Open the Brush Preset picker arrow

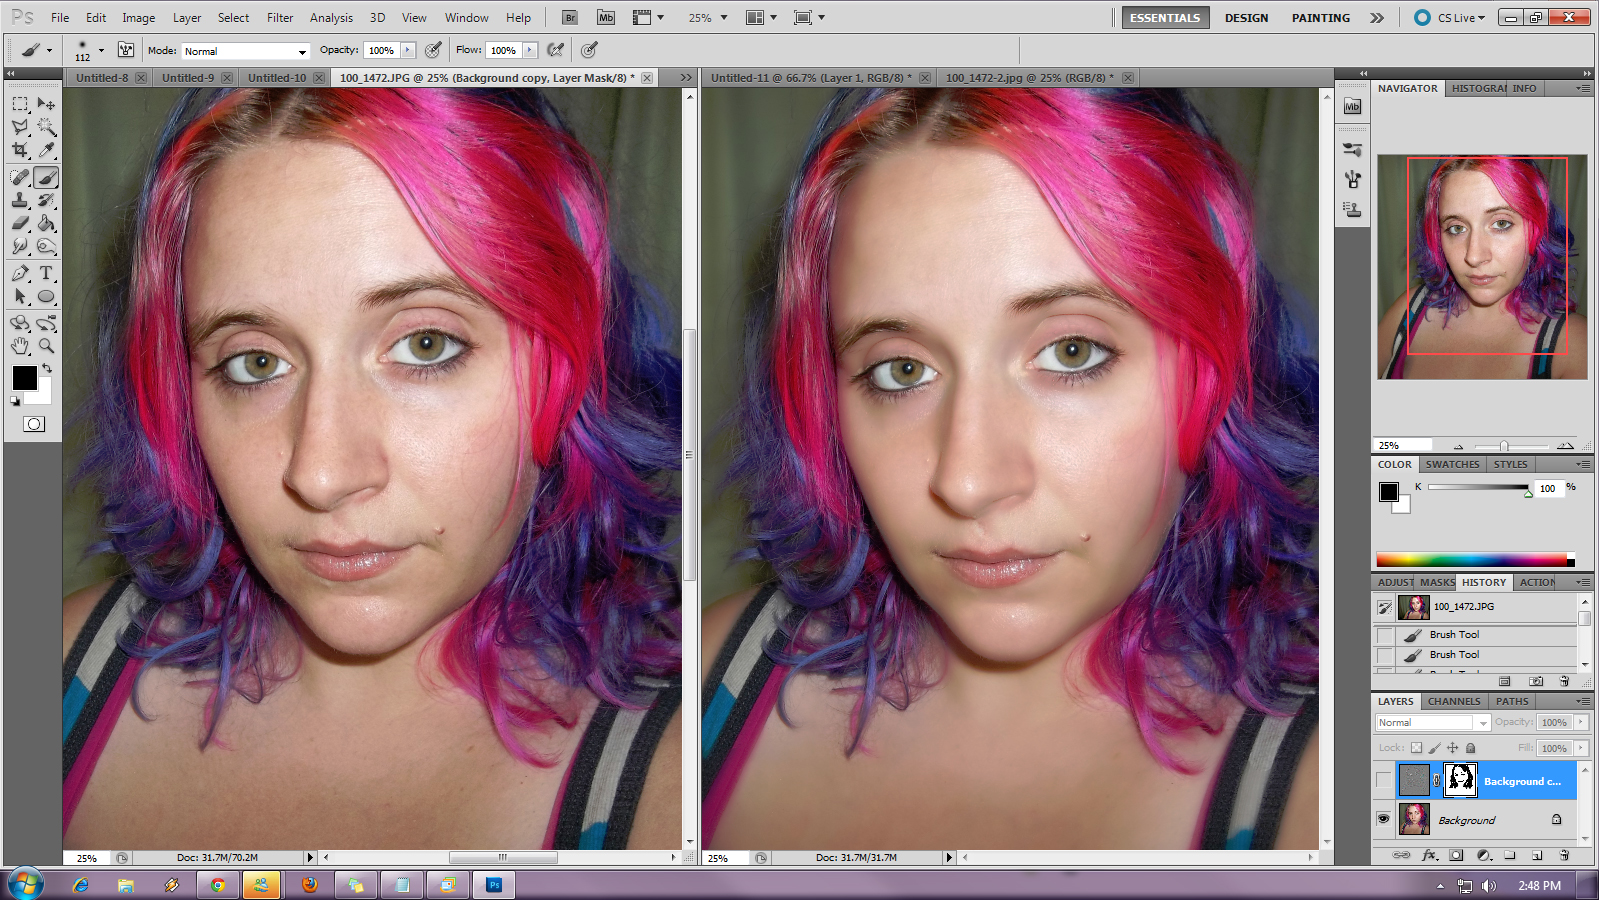tap(101, 50)
